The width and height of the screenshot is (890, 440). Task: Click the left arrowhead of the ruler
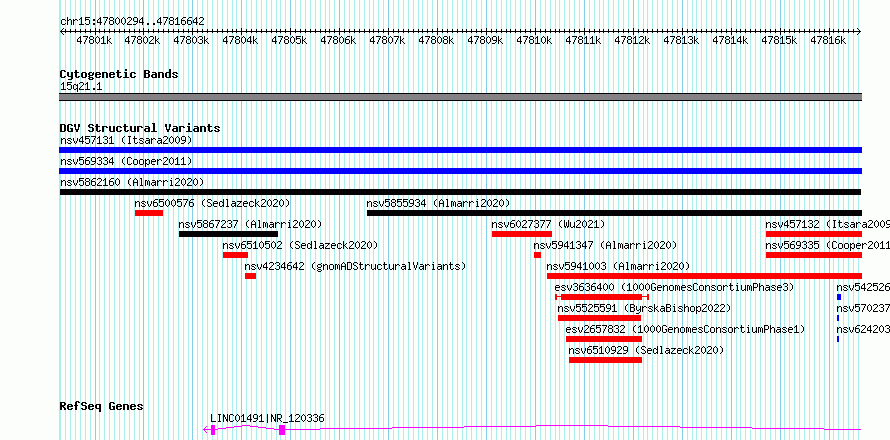tap(62, 32)
